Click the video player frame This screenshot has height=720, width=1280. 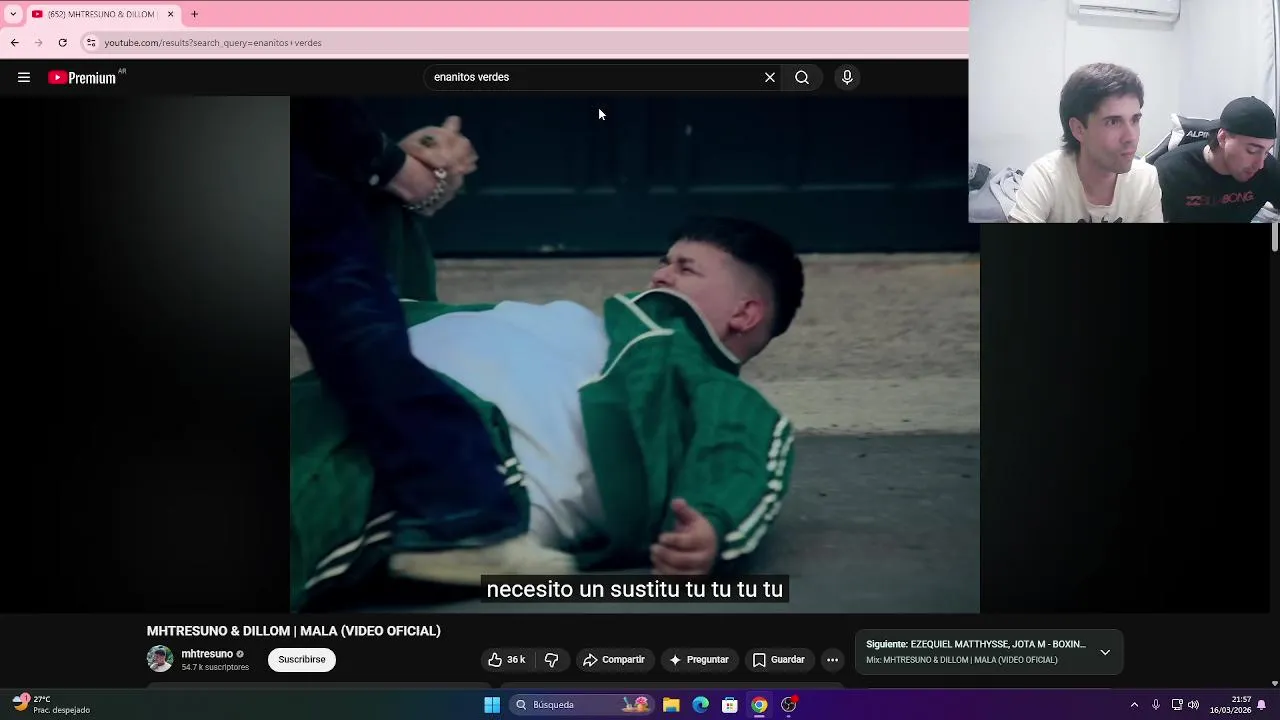click(635, 354)
